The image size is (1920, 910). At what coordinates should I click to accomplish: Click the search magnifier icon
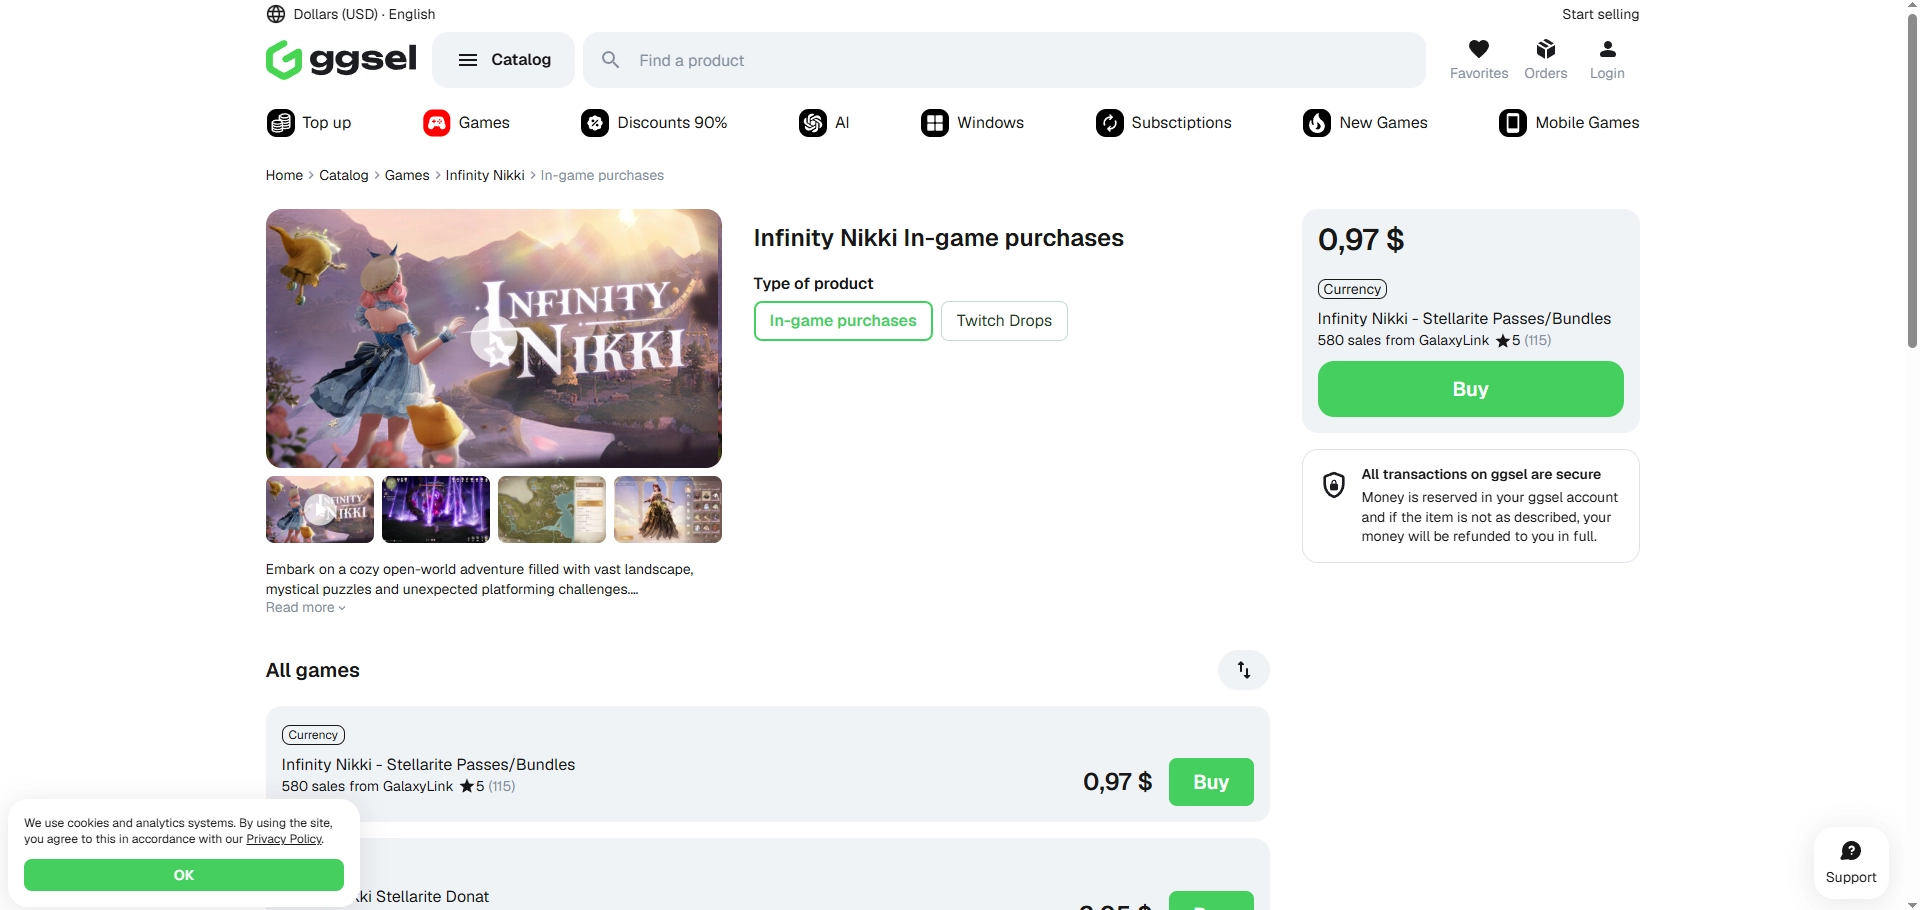point(610,60)
